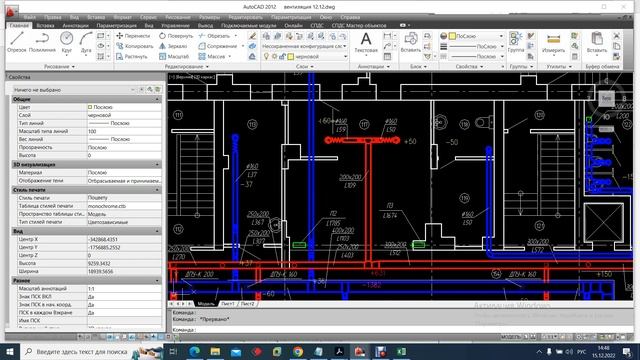Click the linear dimension icon in Аннотации
This screenshot has width=640, height=360.
[x=387, y=36]
